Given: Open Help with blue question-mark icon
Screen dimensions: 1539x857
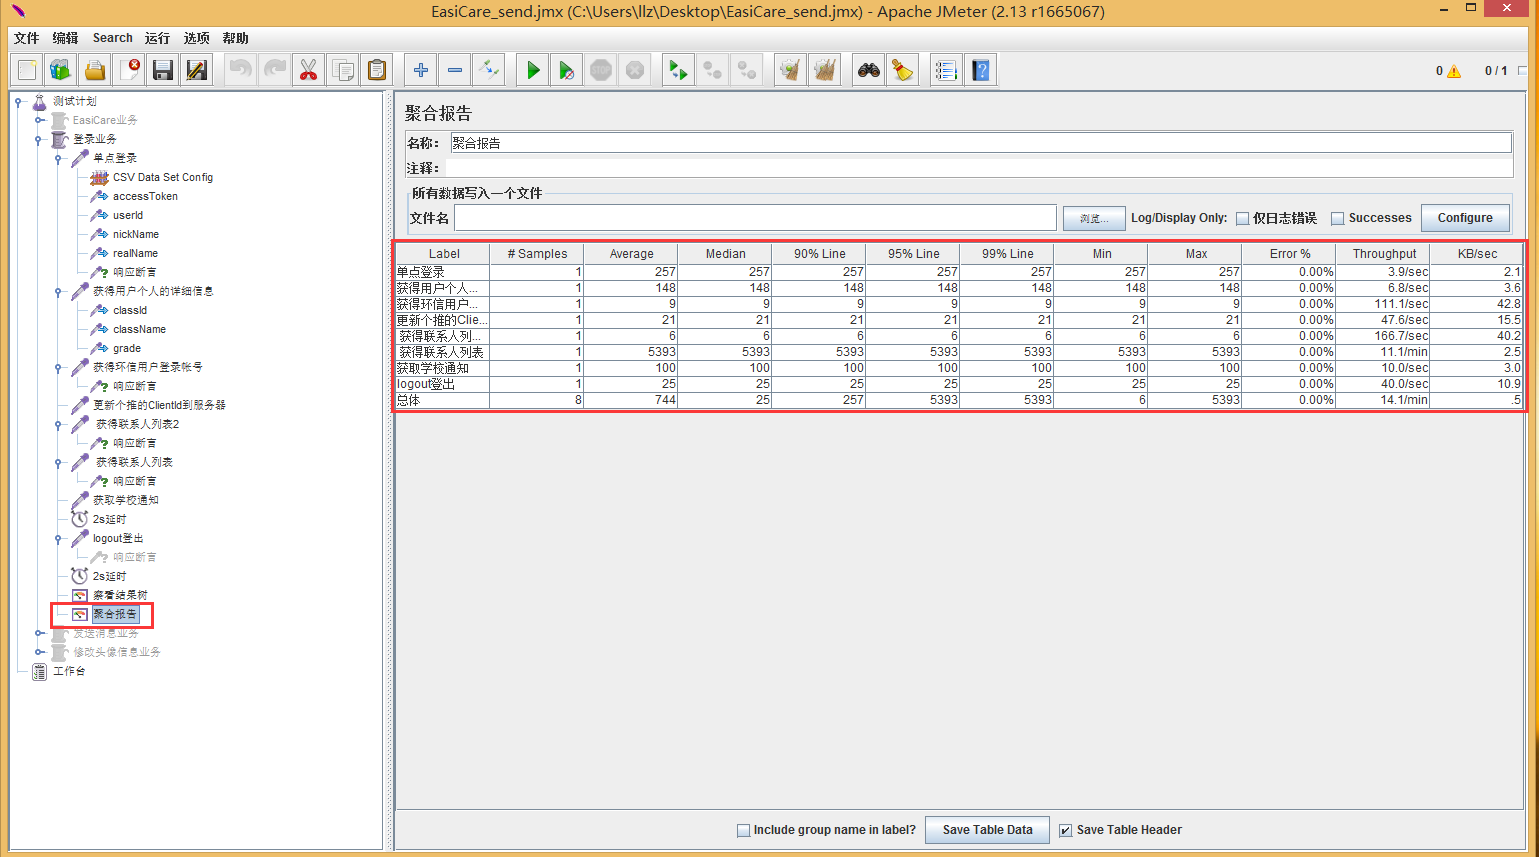Looking at the screenshot, I should (981, 70).
